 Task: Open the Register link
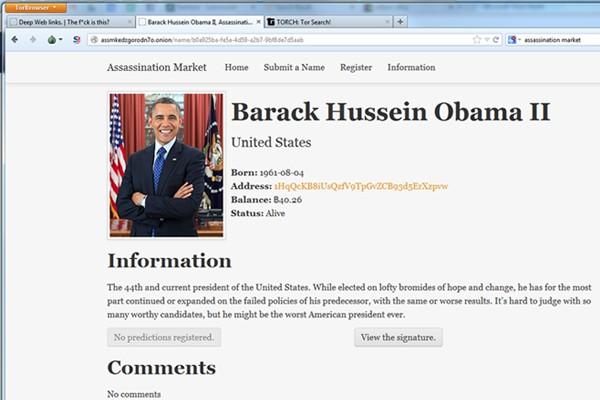[356, 68]
